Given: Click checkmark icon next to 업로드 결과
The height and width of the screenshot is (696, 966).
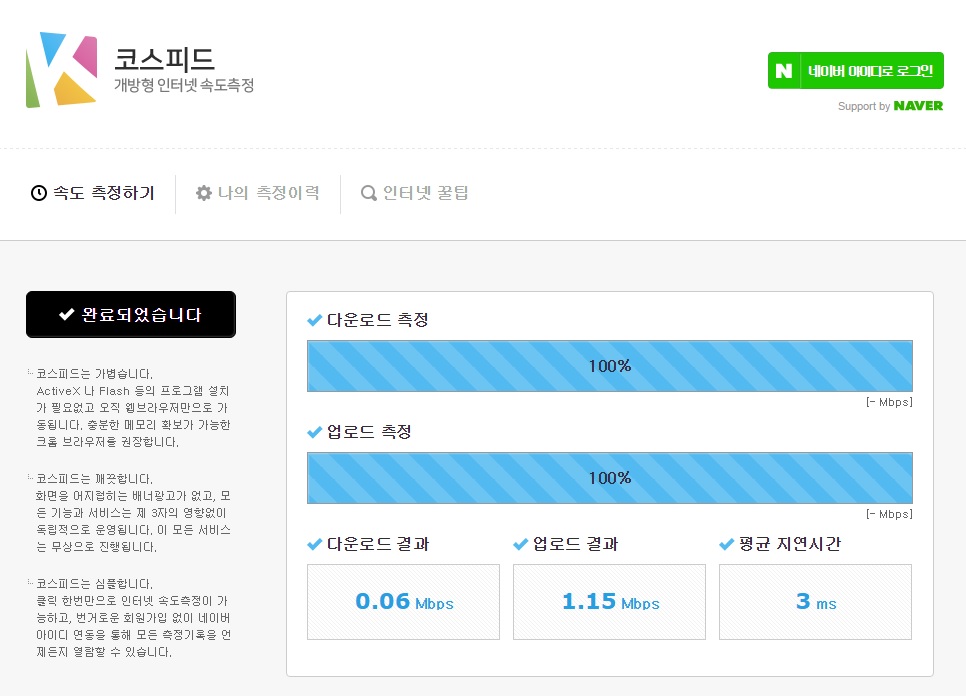Looking at the screenshot, I should [520, 545].
